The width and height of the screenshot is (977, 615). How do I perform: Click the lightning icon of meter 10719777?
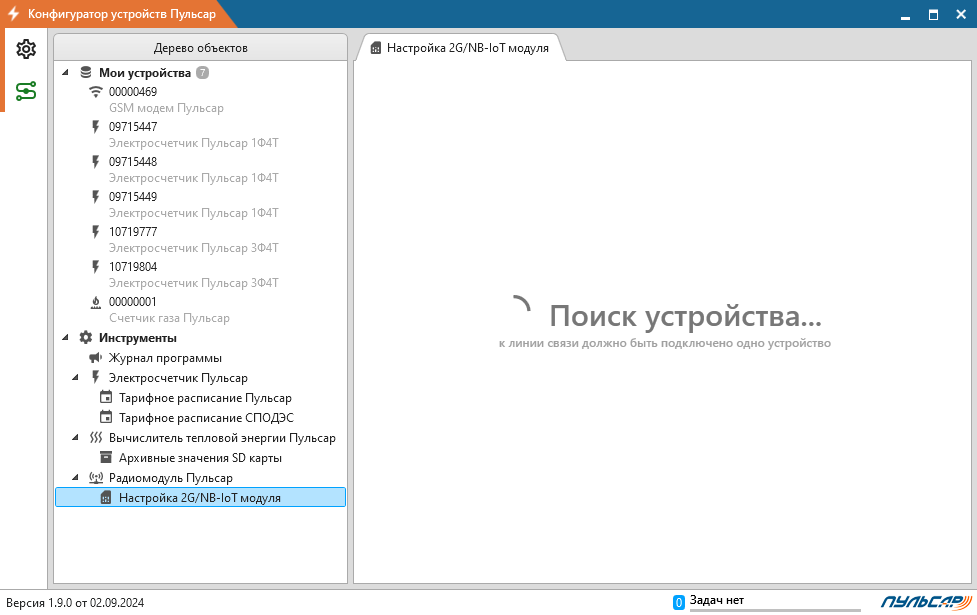coord(95,231)
